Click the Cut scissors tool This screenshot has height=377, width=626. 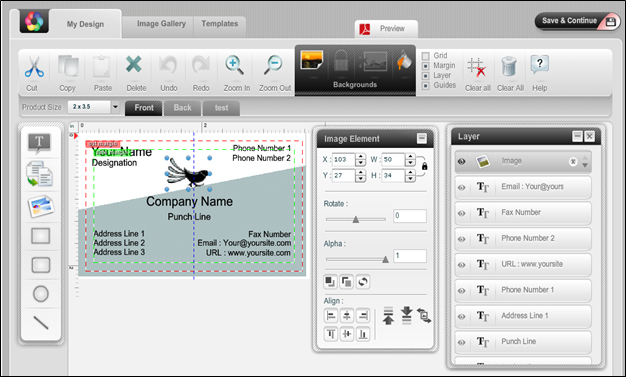[34, 67]
